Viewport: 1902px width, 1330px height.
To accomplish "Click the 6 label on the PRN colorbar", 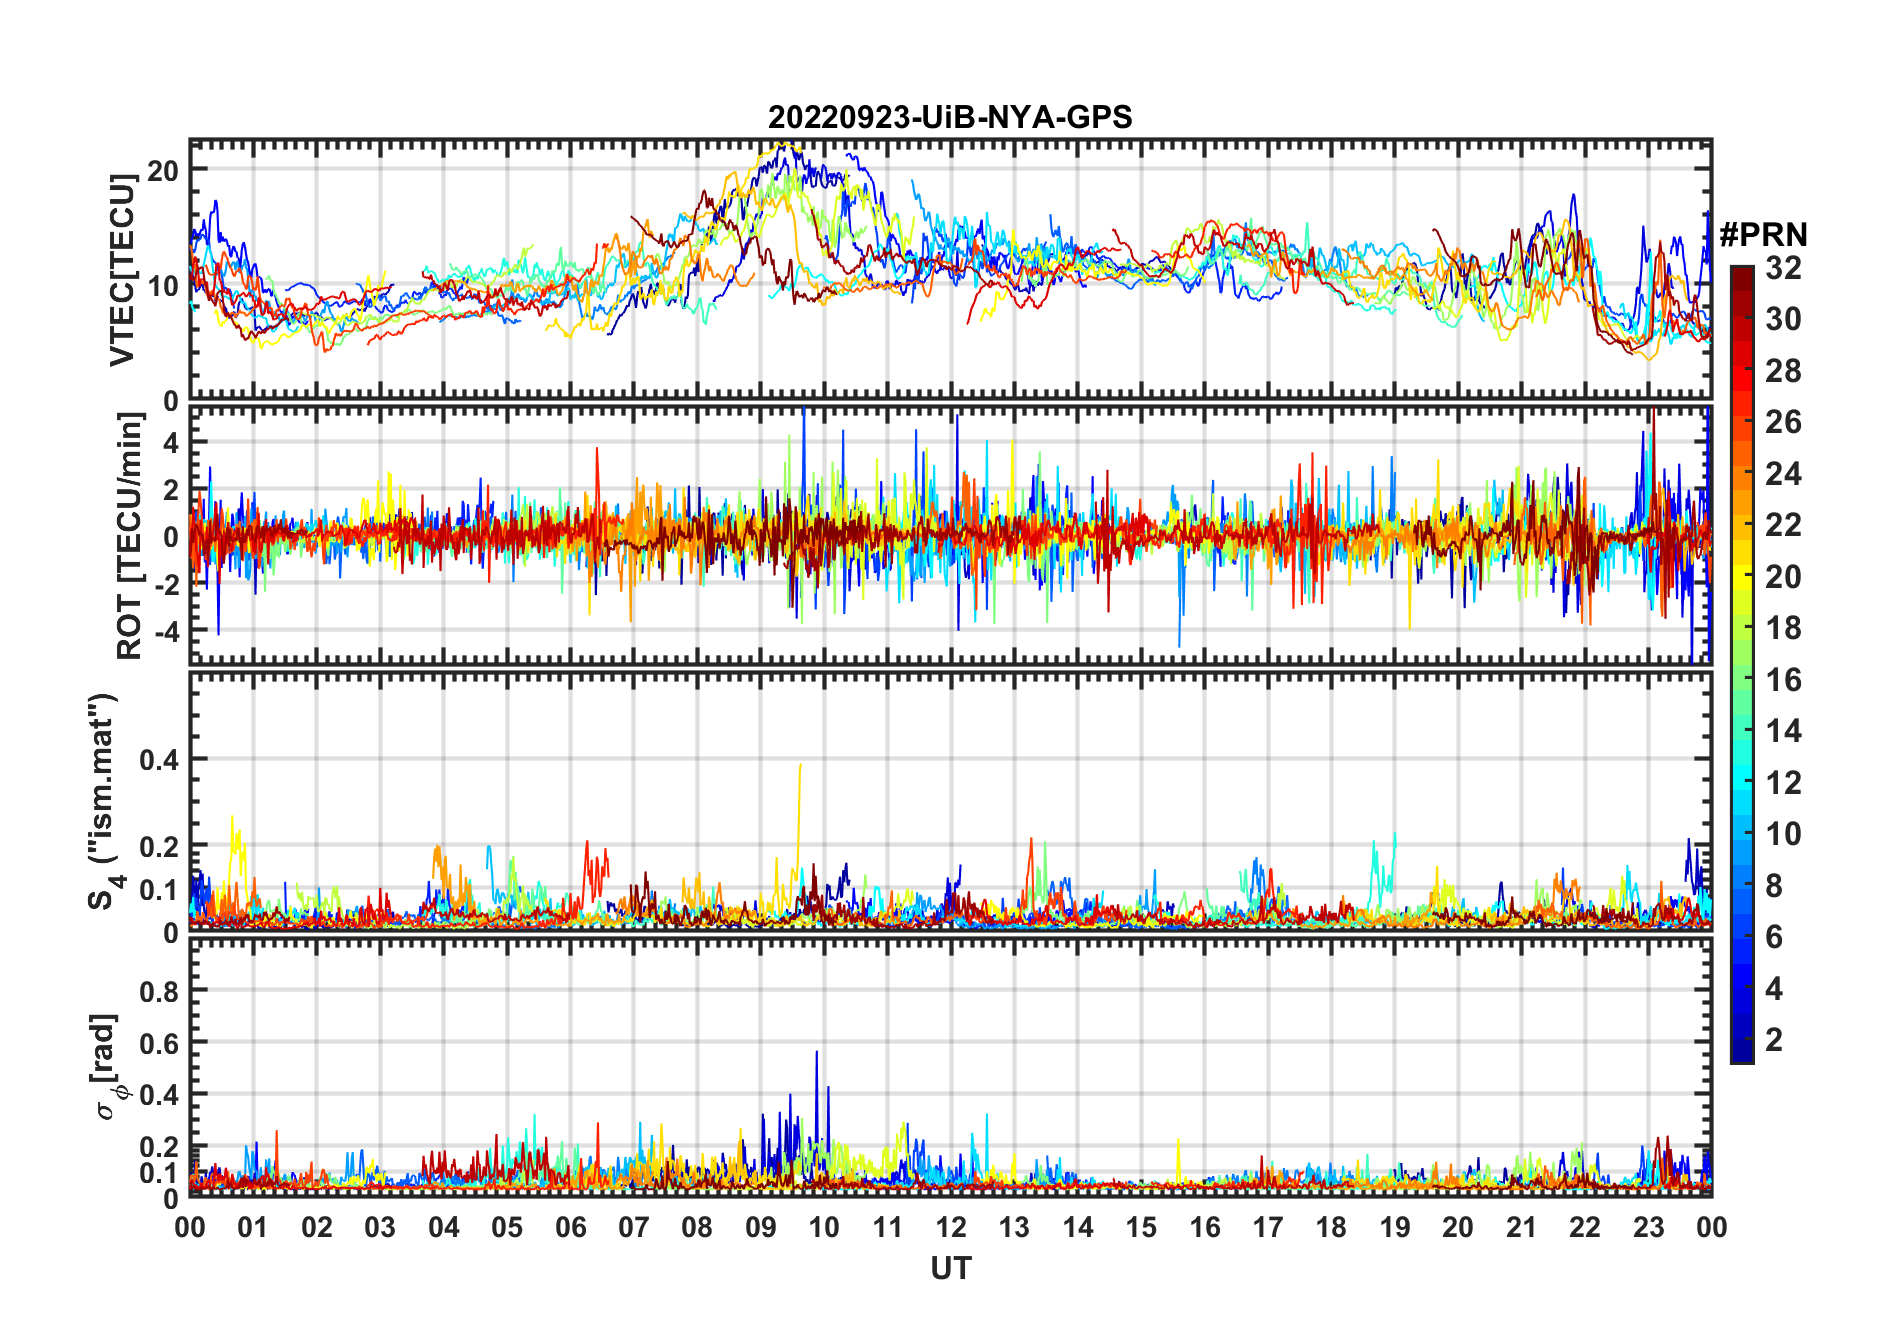I will [x=1774, y=937].
